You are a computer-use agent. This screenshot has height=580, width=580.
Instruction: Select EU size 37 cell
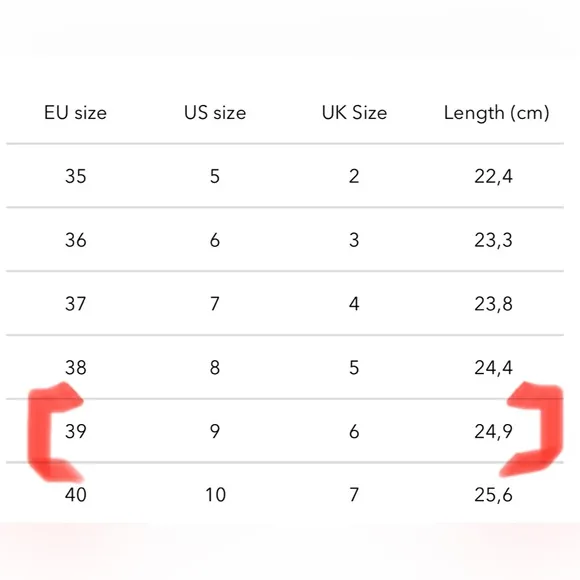coord(75,304)
